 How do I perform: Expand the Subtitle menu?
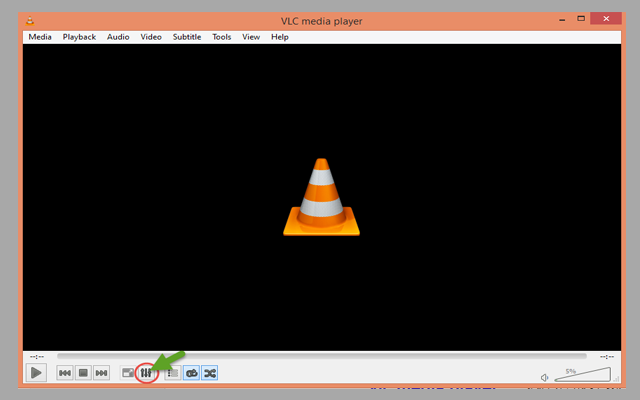click(x=186, y=37)
